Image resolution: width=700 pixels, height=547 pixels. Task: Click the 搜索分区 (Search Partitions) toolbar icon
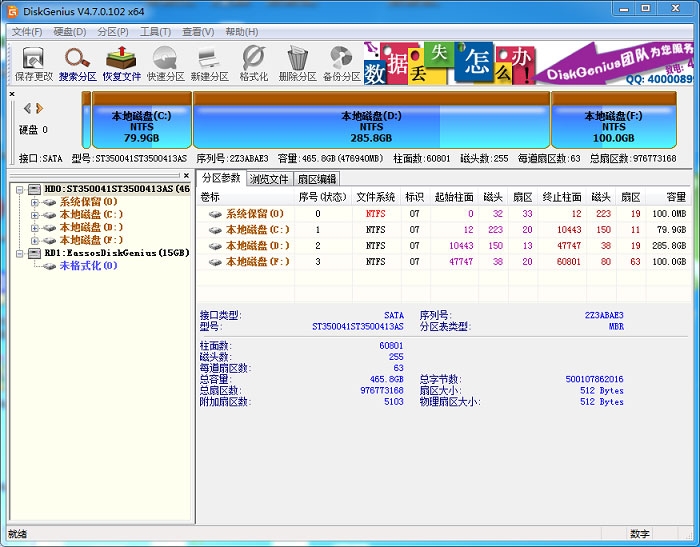[x=77, y=63]
